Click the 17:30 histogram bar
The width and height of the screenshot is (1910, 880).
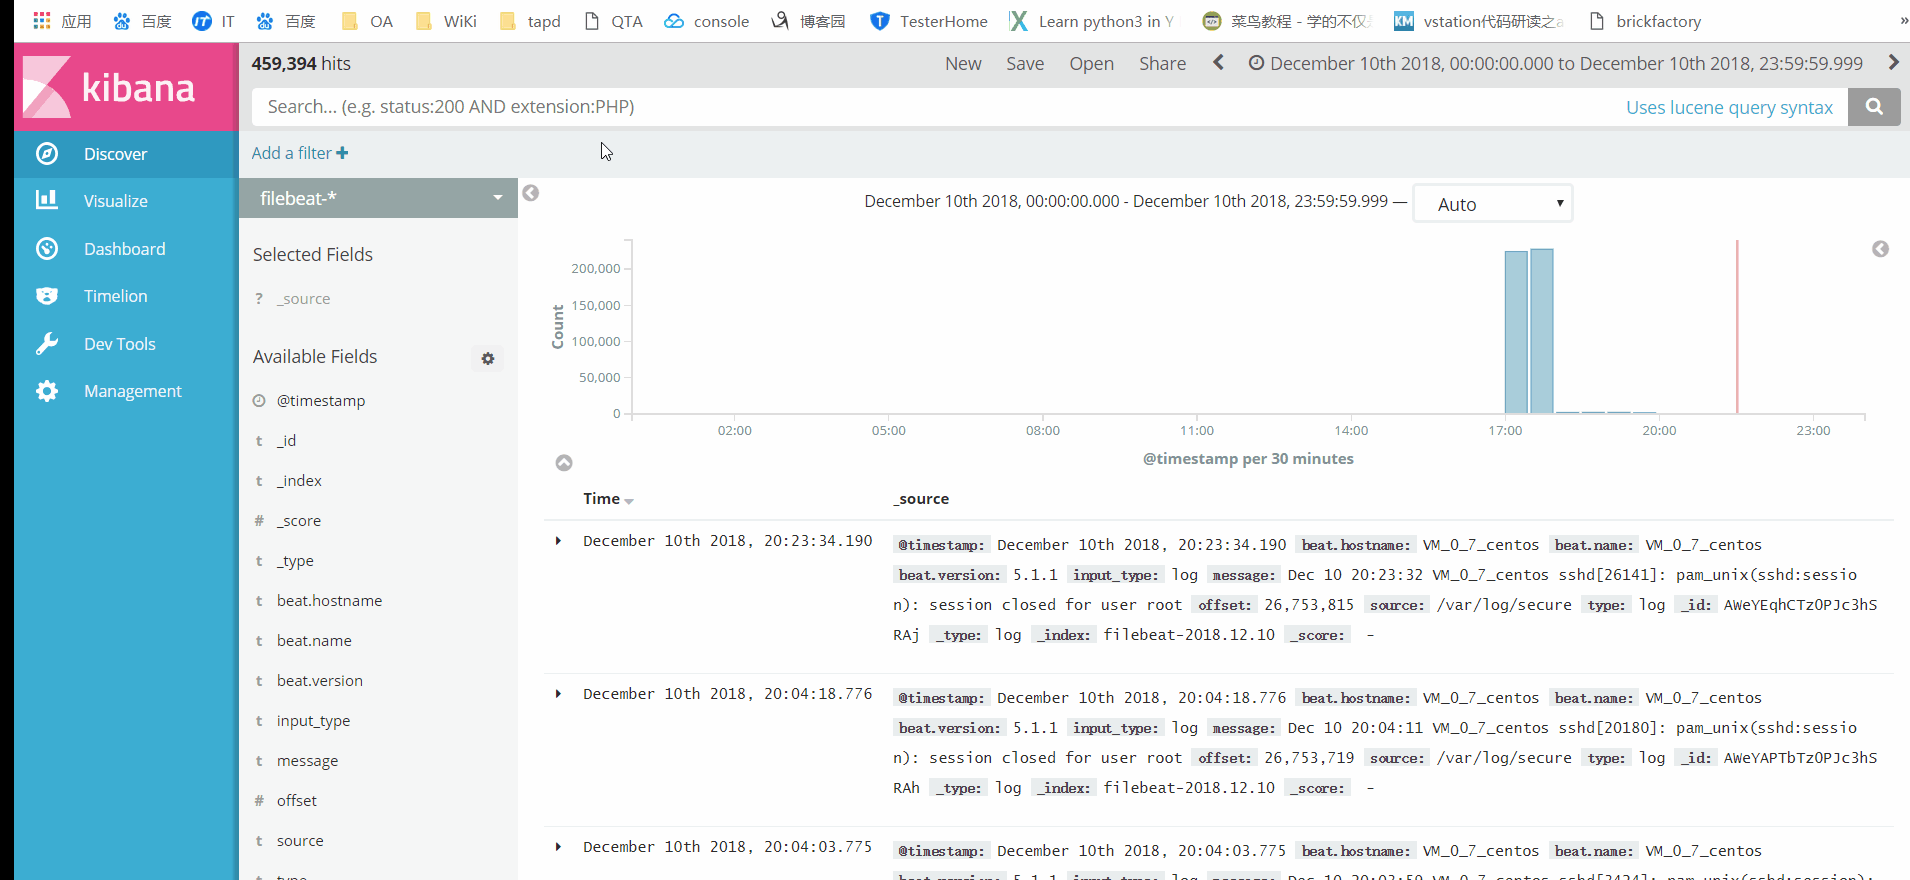[1542, 331]
